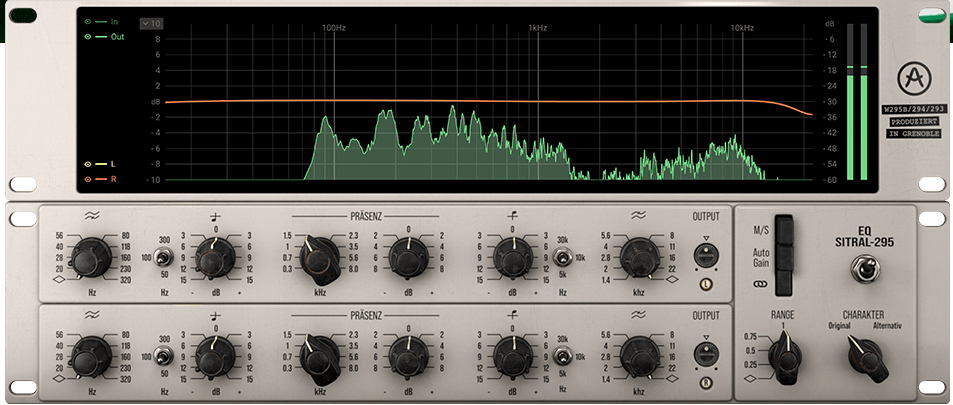
Task: Toggle visibility of the R EQ curve
Action: [88, 179]
